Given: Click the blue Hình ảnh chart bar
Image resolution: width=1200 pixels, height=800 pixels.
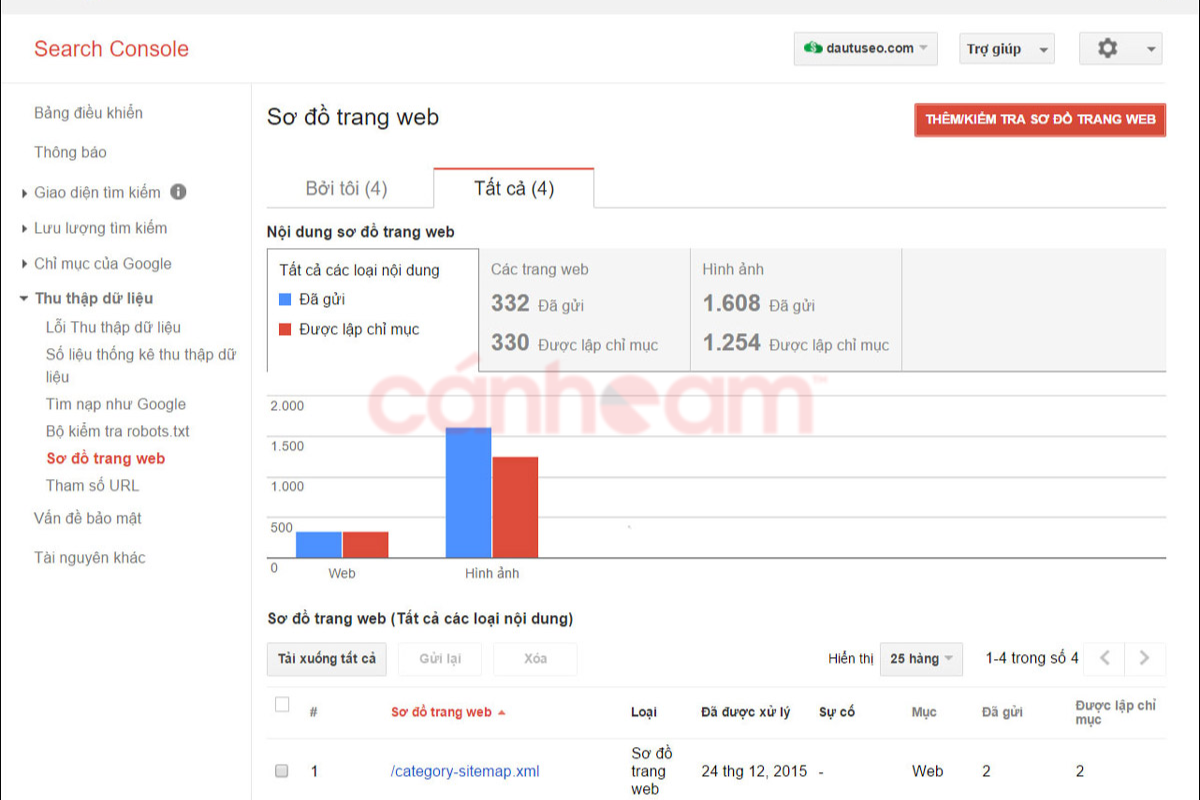Looking at the screenshot, I should pos(468,492).
